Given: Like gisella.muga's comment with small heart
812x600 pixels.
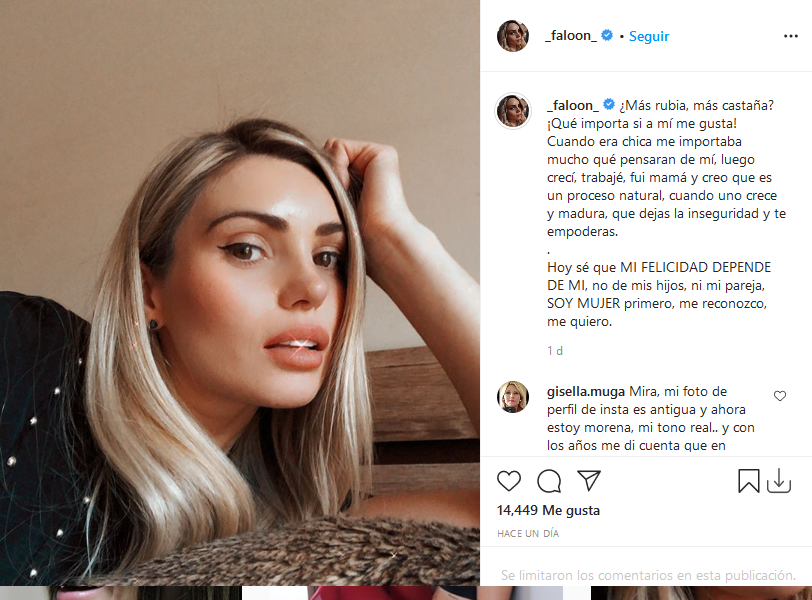Looking at the screenshot, I should [x=780, y=396].
